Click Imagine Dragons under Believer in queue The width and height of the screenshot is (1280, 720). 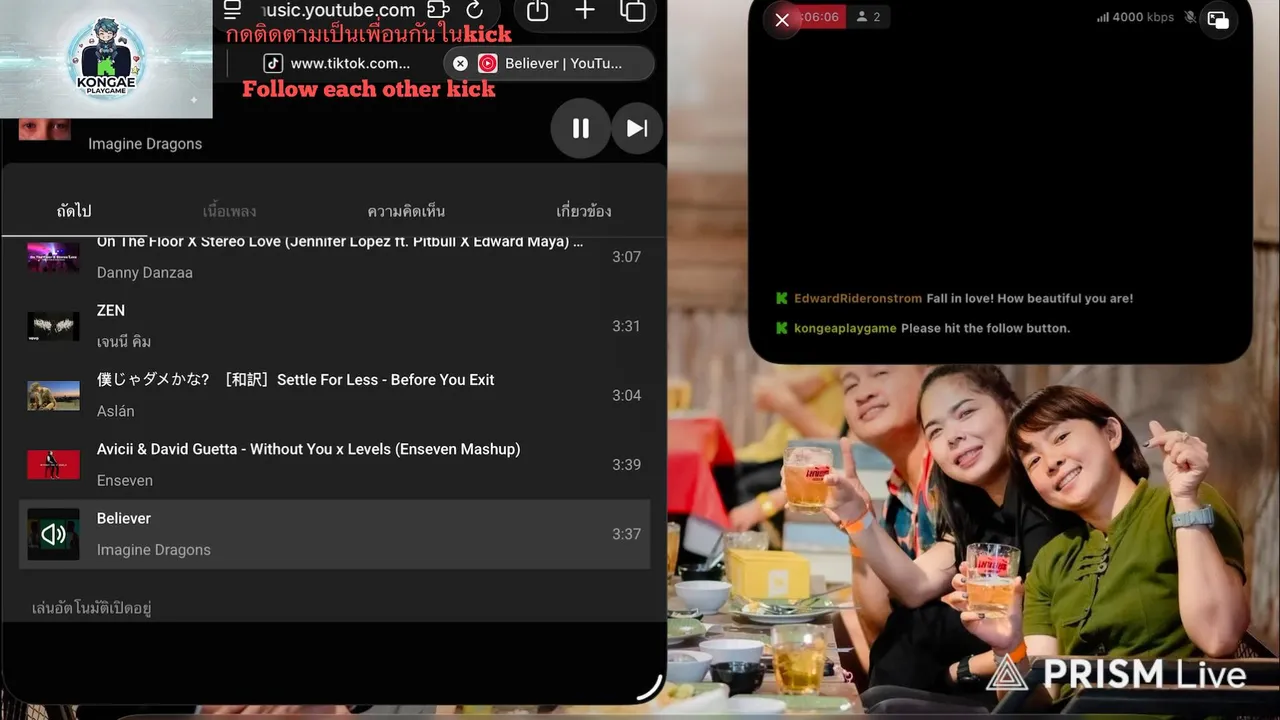154,550
